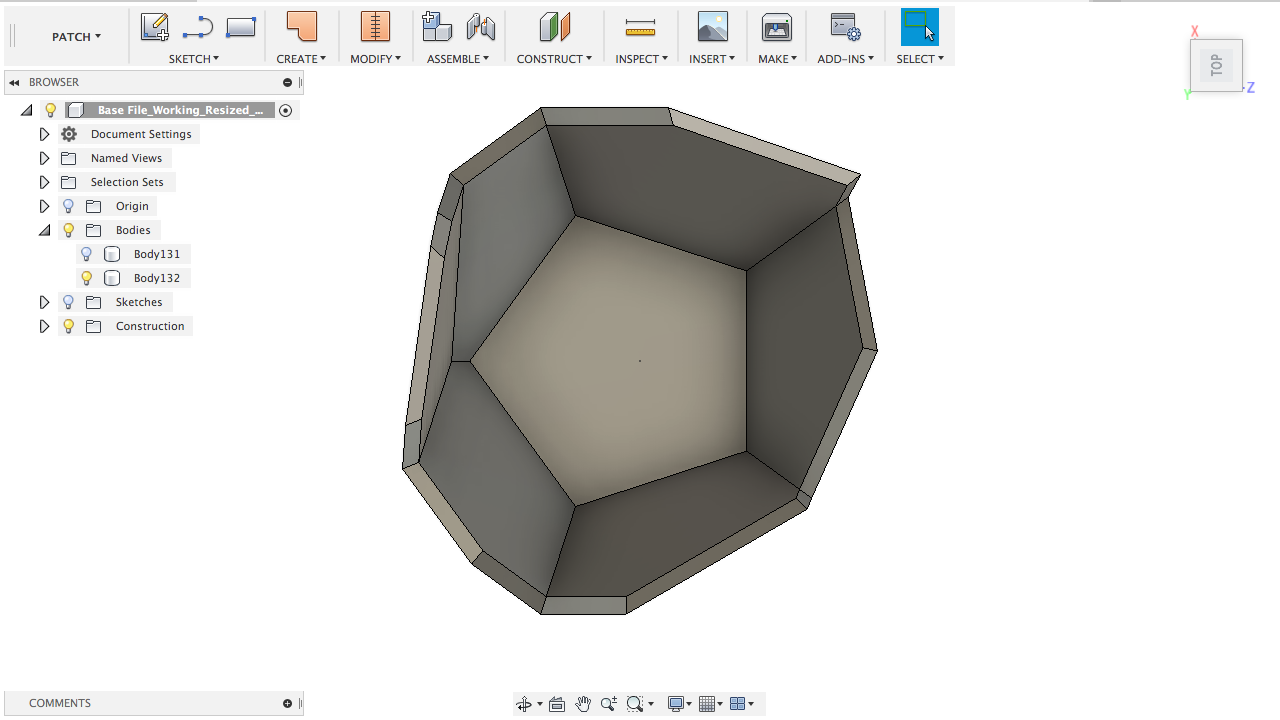The height and width of the screenshot is (720, 1280).
Task: Click the Browser panel minus button
Action: coord(287,82)
